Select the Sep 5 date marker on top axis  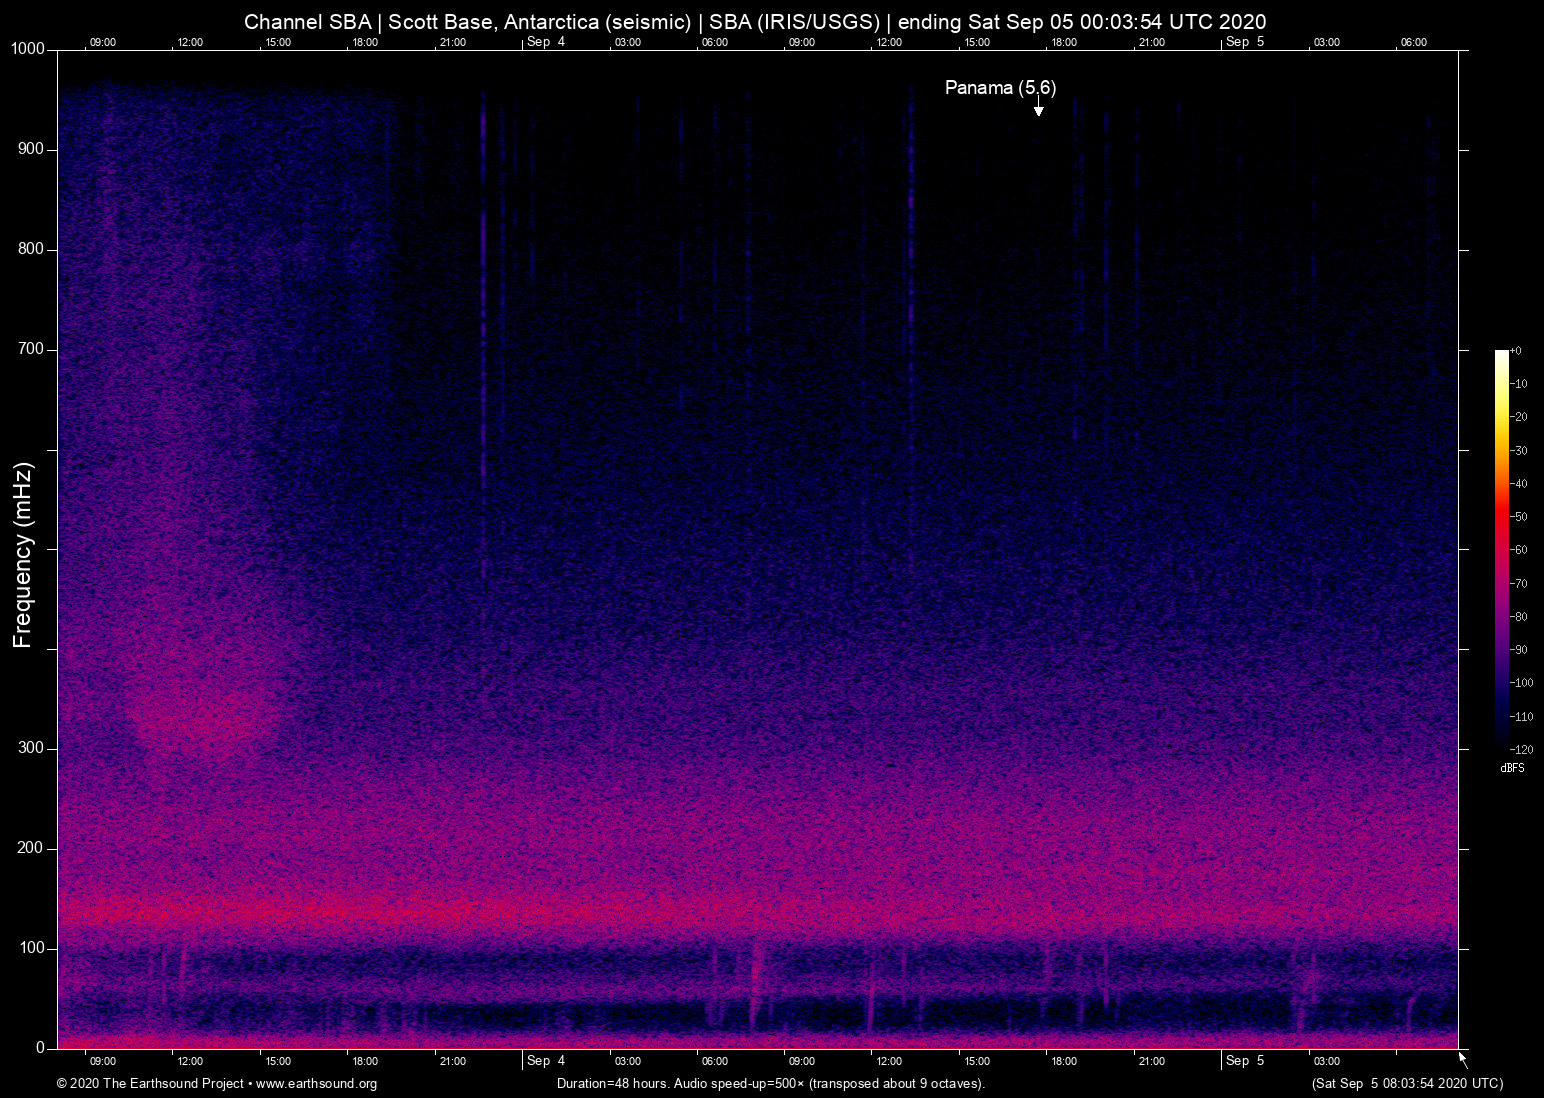click(1245, 42)
